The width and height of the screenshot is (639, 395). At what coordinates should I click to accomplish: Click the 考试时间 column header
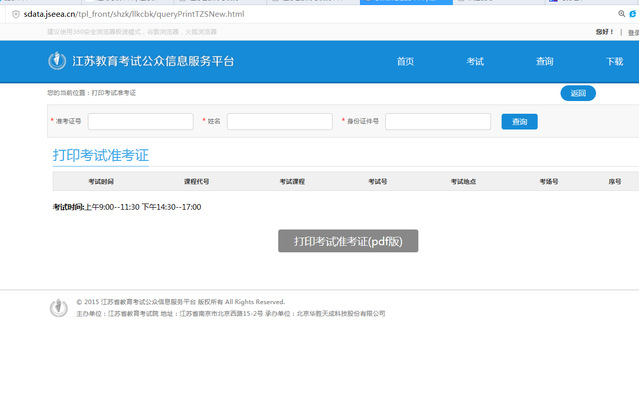click(x=101, y=181)
